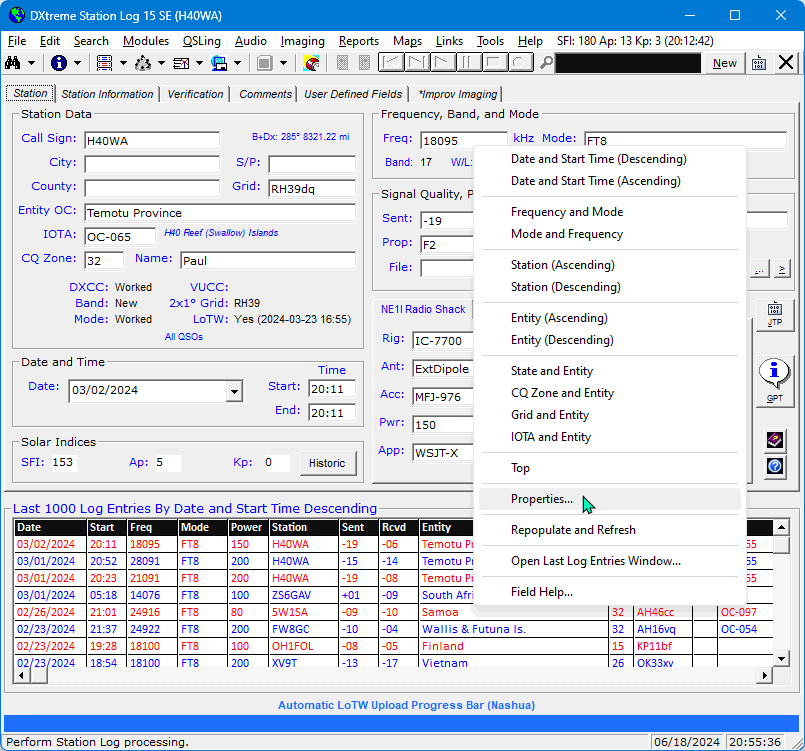The width and height of the screenshot is (805, 751).
Task: Click the New button in toolbar
Action: tap(725, 63)
